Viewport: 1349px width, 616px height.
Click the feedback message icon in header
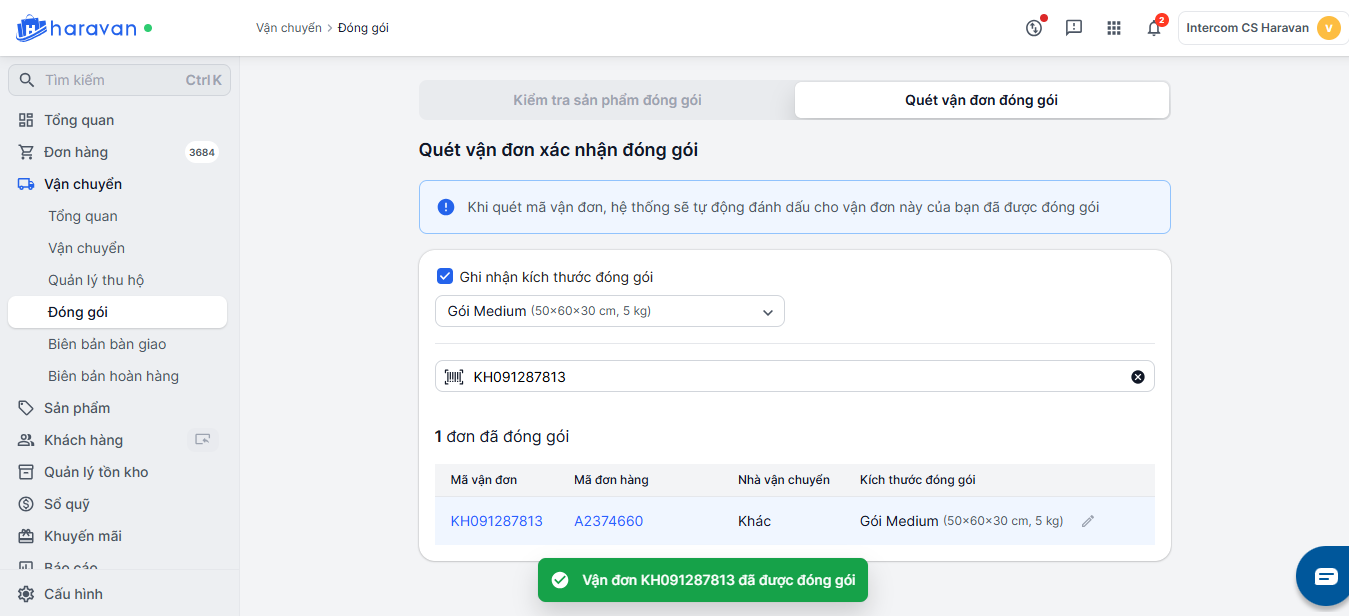1074,28
